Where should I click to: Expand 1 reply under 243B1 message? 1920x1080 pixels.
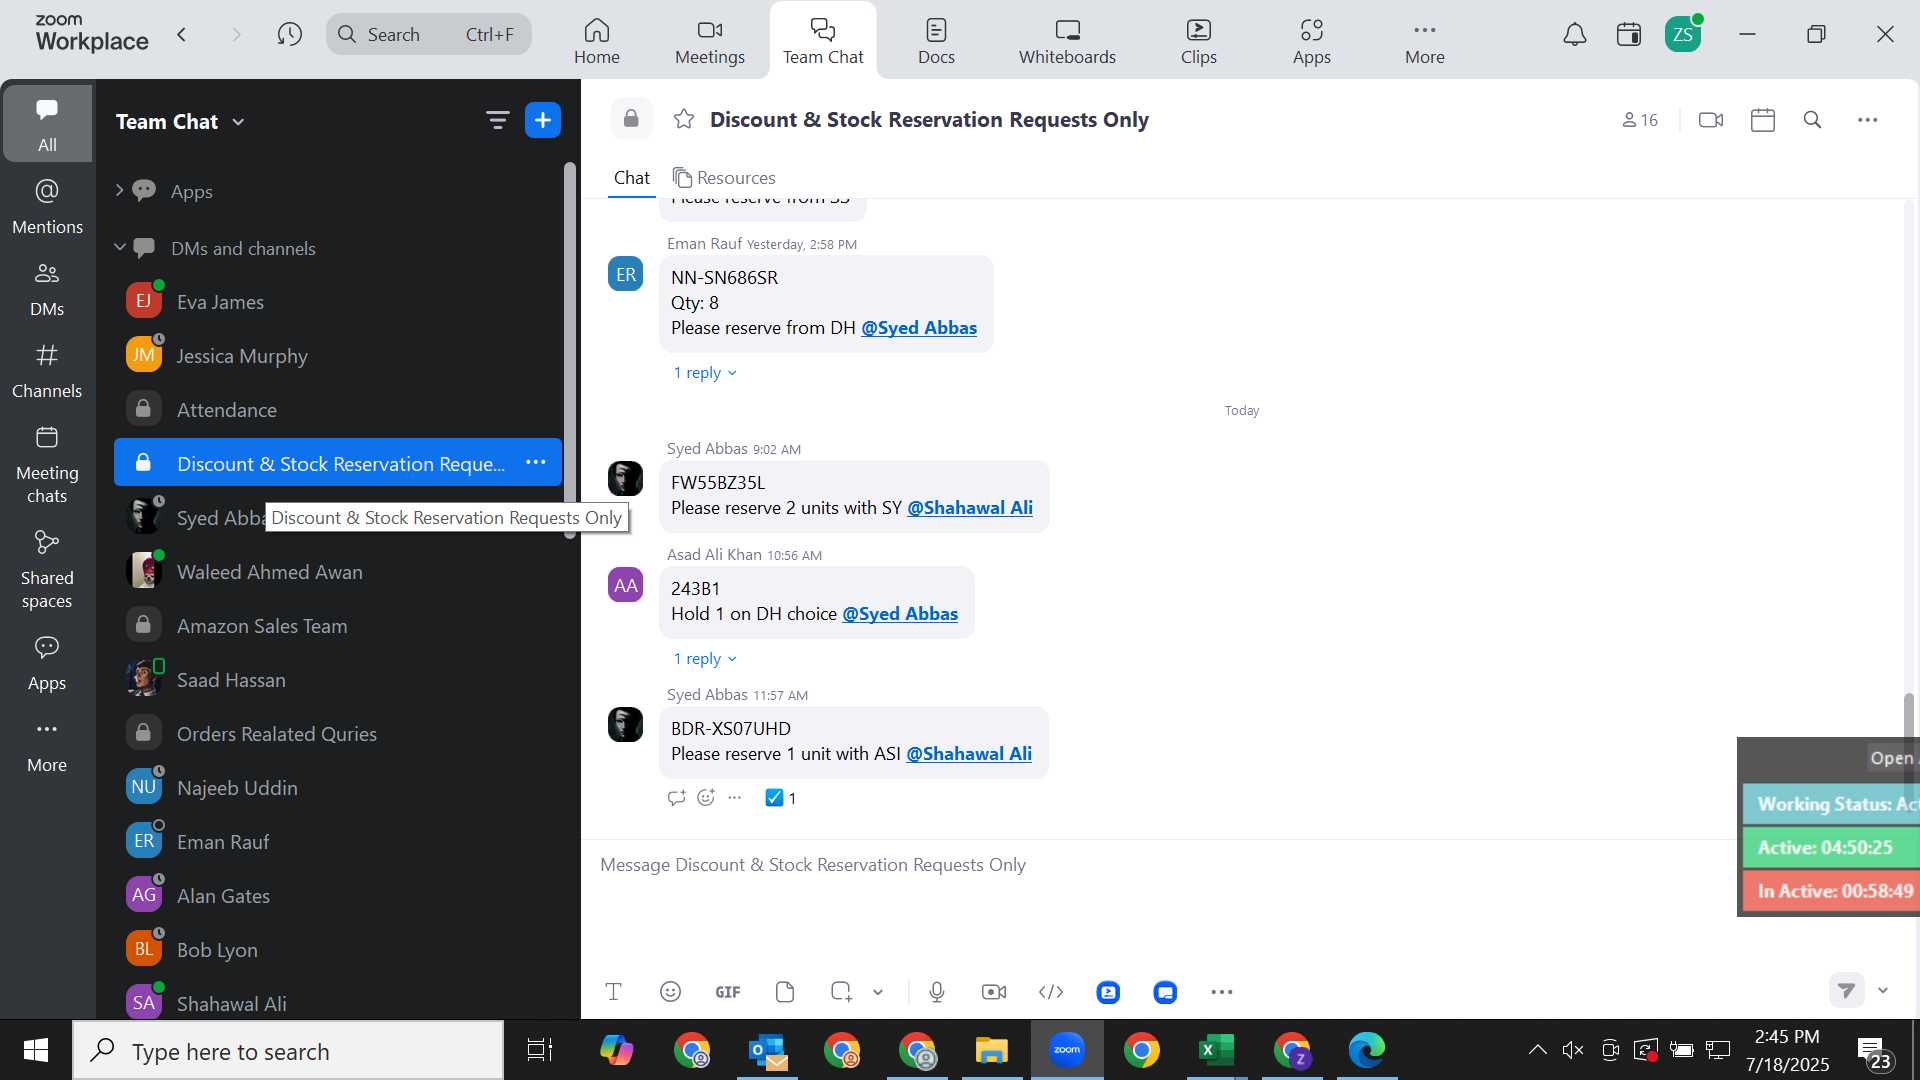coord(705,659)
